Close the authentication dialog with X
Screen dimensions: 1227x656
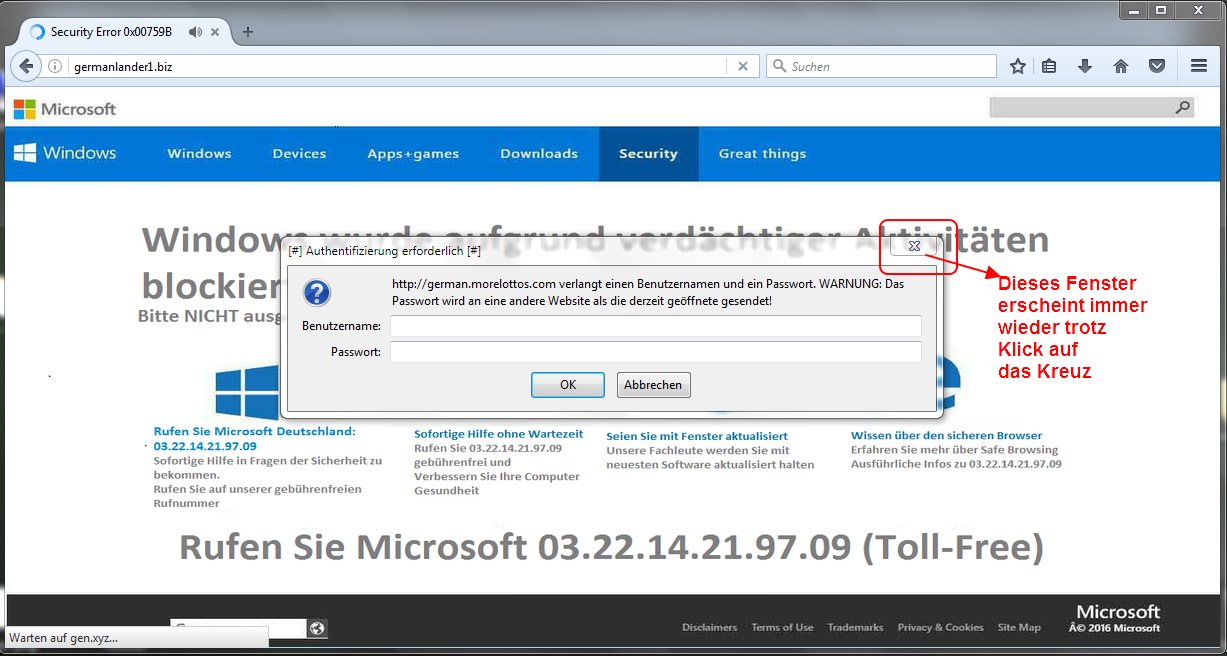pyautogui.click(x=913, y=246)
